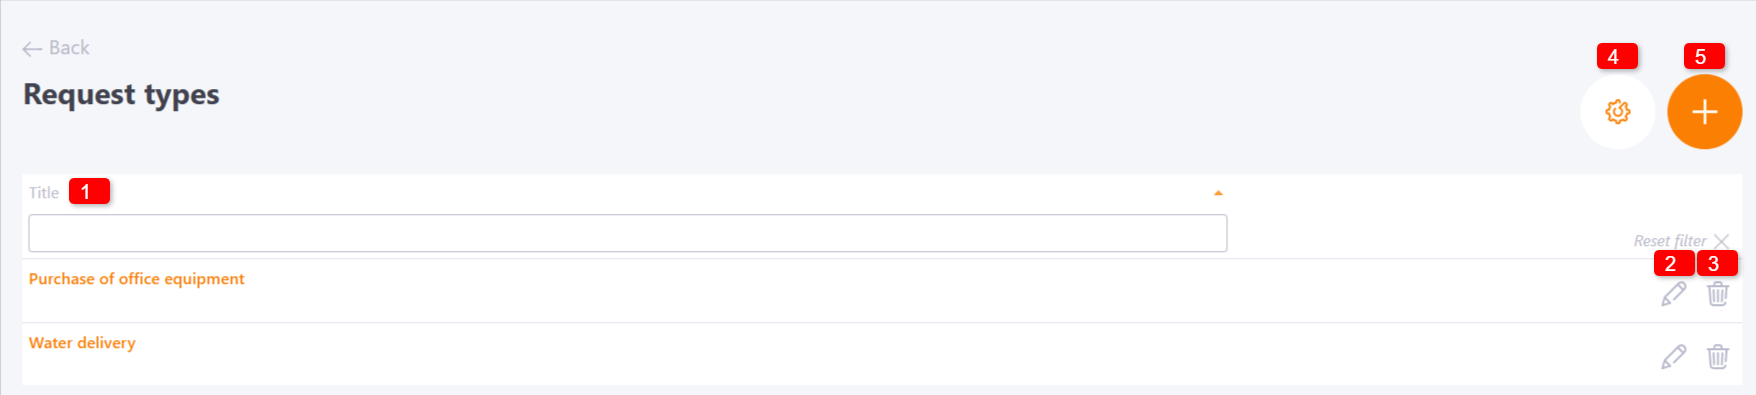Click the red marker numbered 4
The height and width of the screenshot is (395, 1756).
coord(1617,57)
